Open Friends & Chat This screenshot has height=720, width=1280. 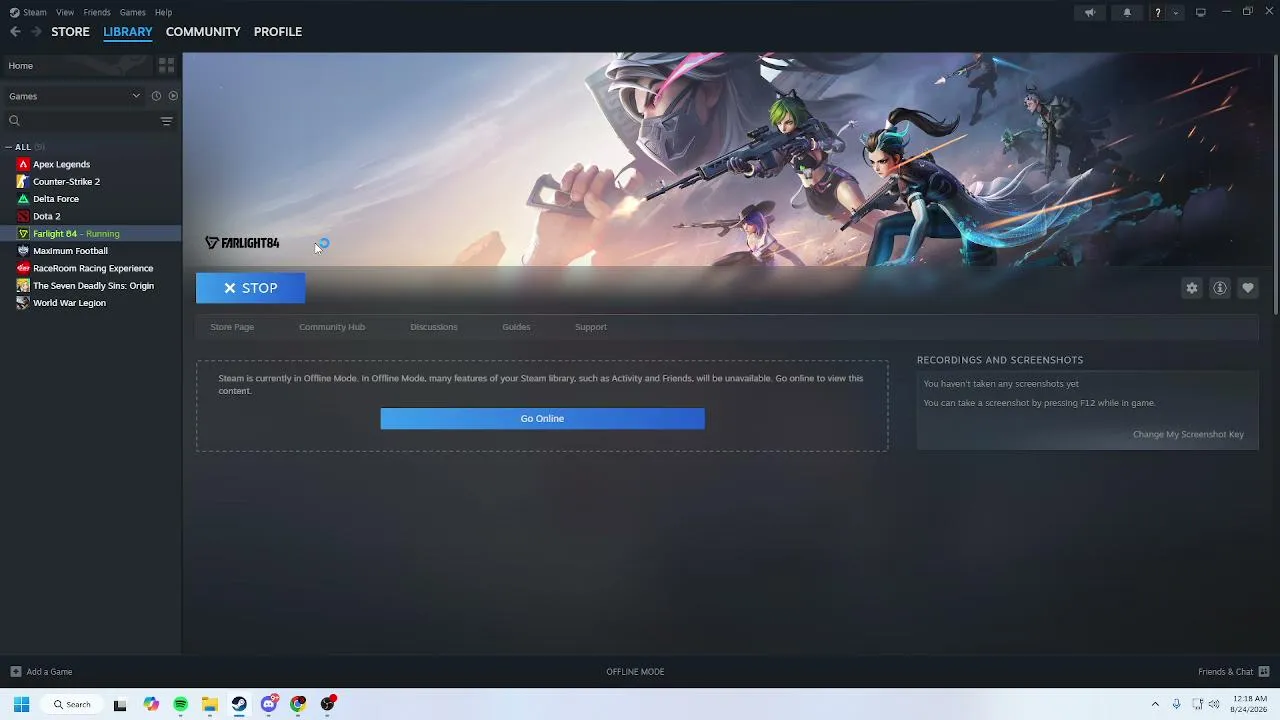[x=1234, y=672]
